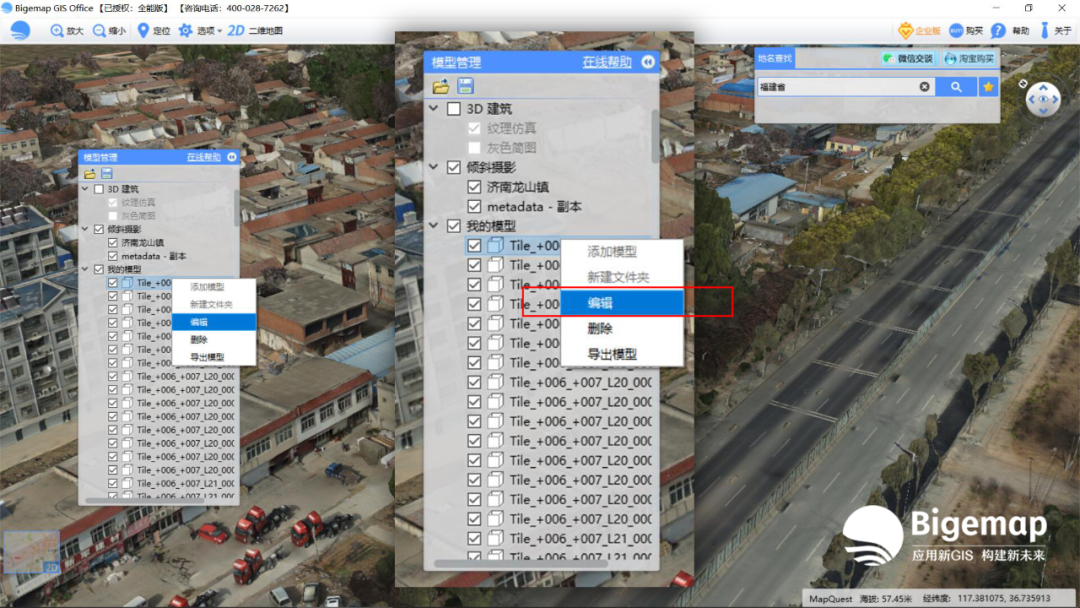
Task: Collapse 我的模型 node in small left panel
Action: (x=85, y=269)
